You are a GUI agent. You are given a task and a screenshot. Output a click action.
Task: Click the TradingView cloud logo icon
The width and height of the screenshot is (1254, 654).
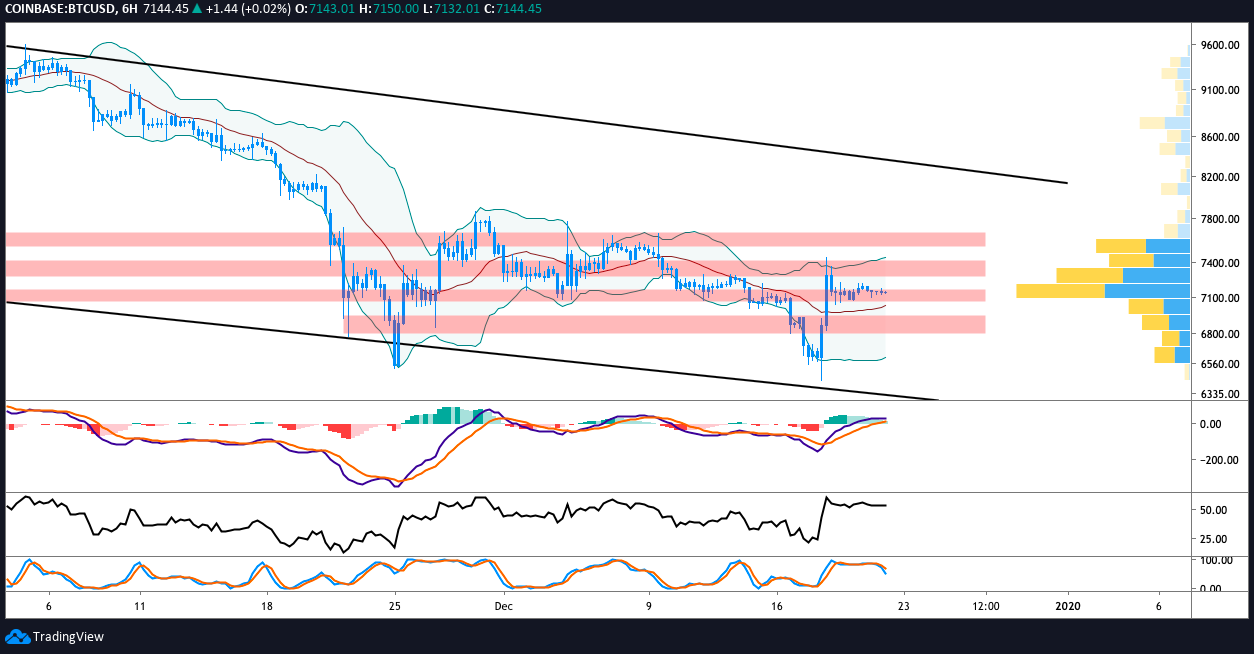[17, 636]
